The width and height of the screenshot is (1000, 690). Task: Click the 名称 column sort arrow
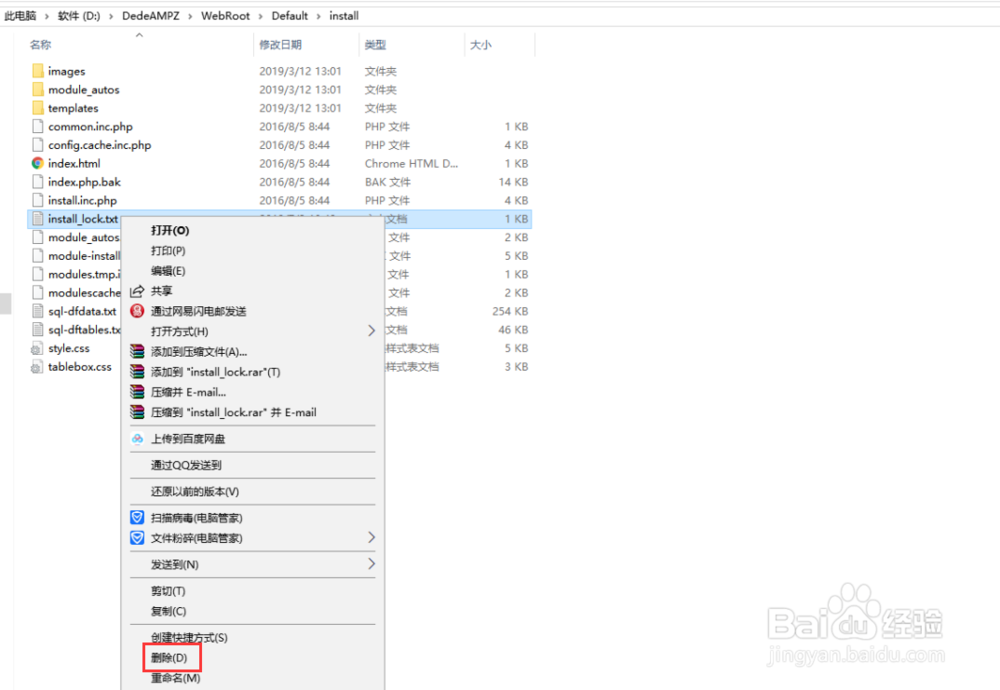138,36
